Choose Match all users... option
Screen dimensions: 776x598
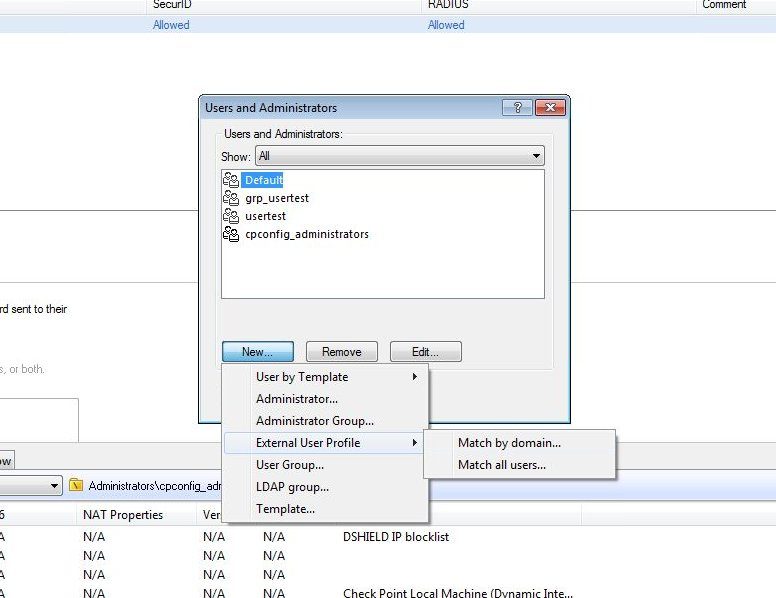[x=502, y=465]
